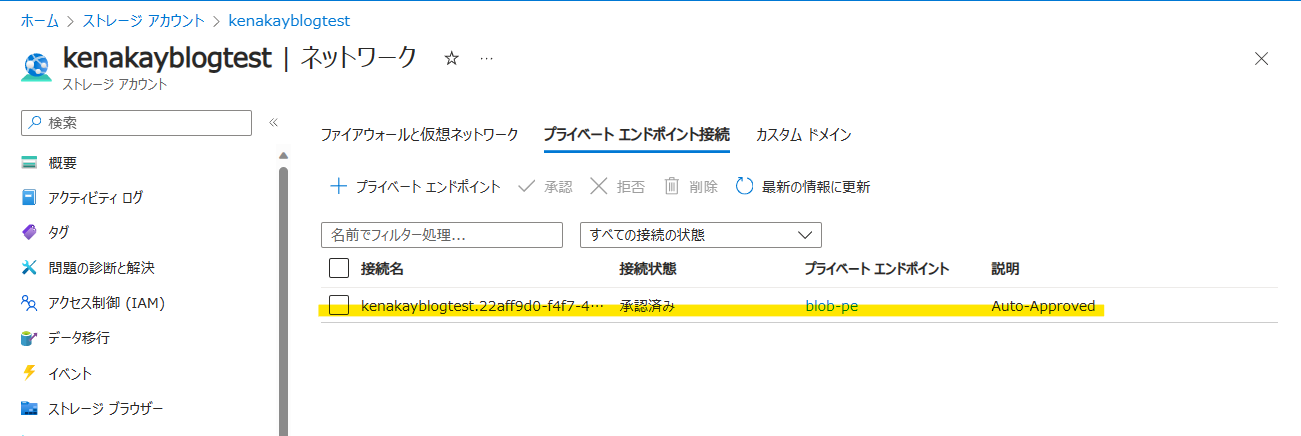
Task: Go to タグ in the sidebar
Action: pos(59,233)
